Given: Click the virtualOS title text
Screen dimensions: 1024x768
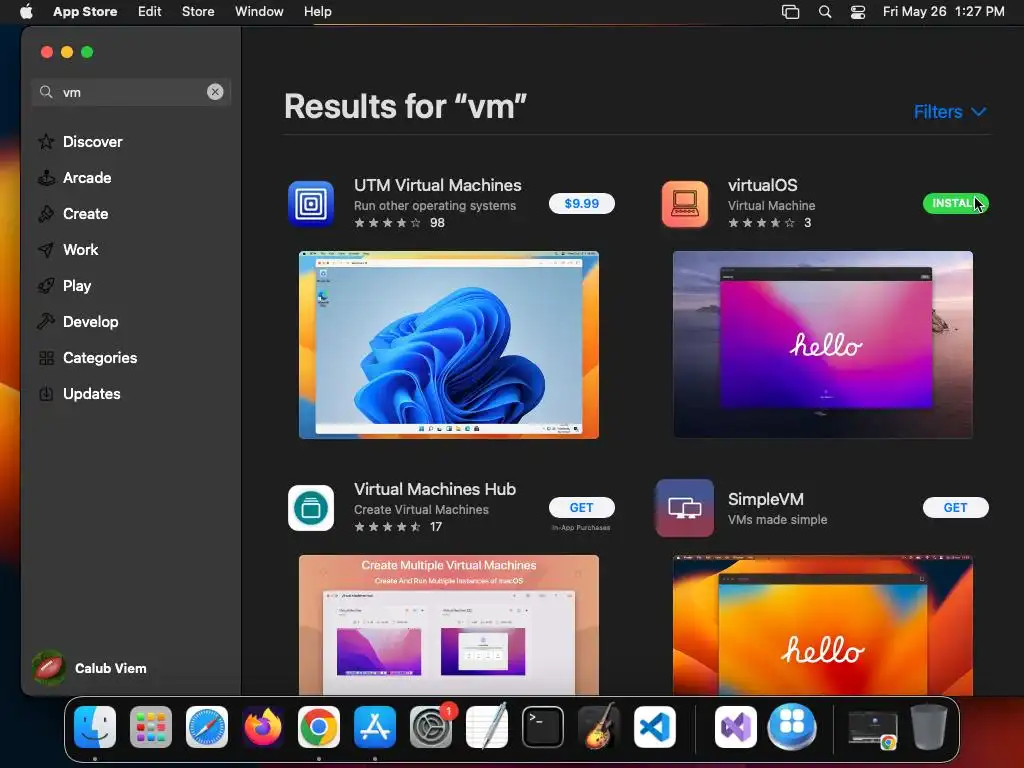Looking at the screenshot, I should 763,185.
